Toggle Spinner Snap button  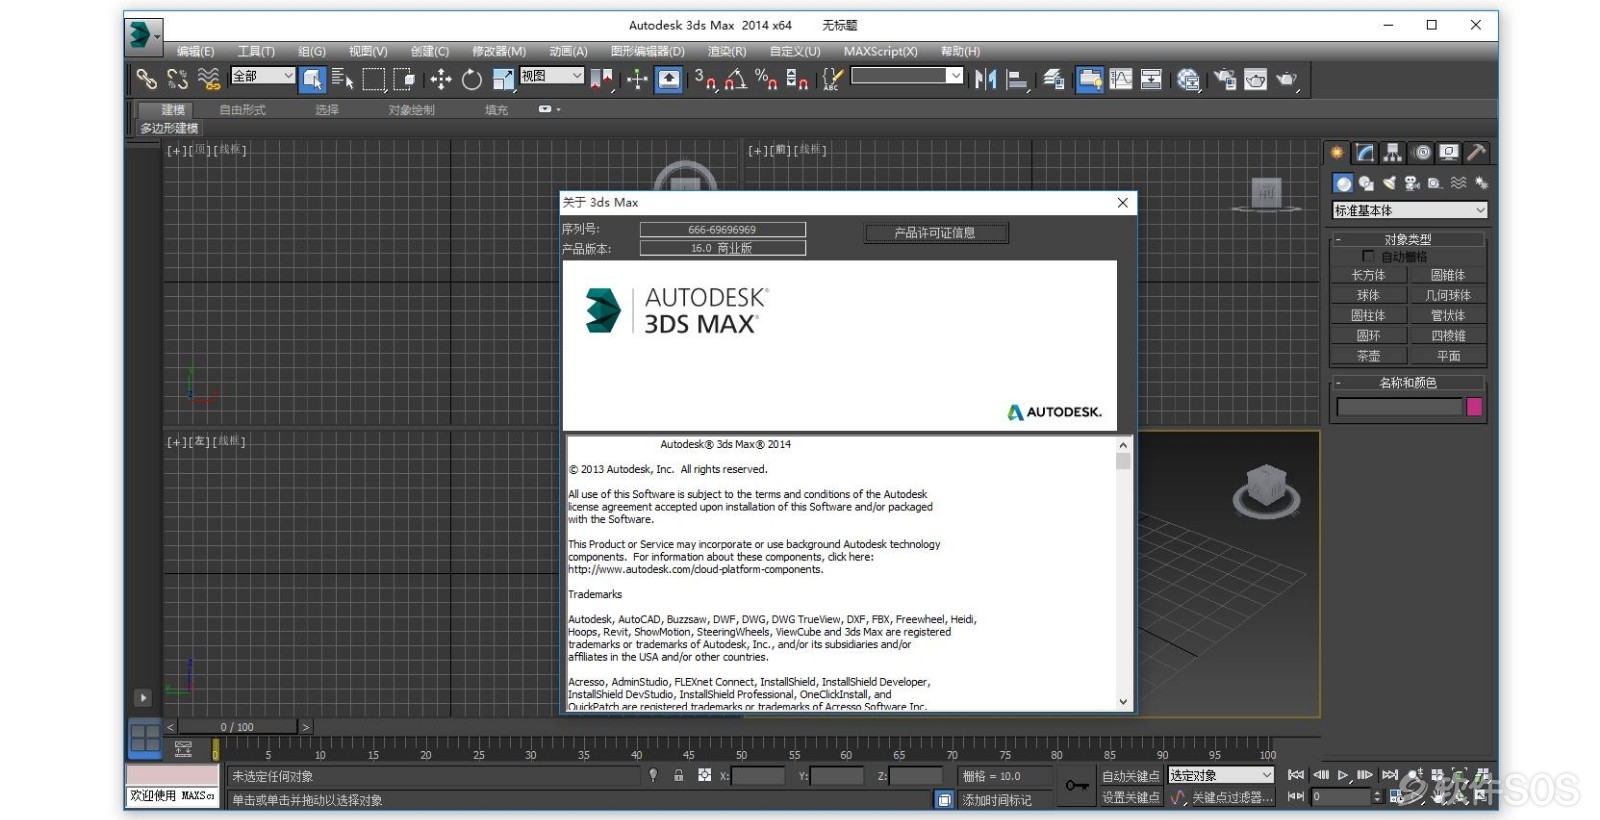pos(797,79)
